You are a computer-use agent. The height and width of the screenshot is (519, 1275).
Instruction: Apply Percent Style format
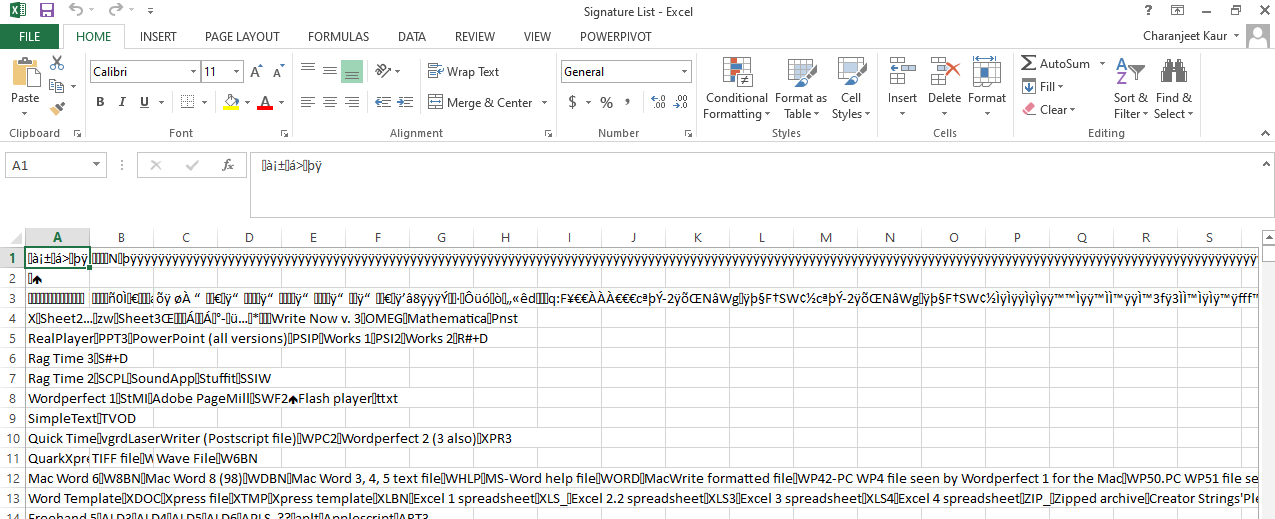coord(606,102)
